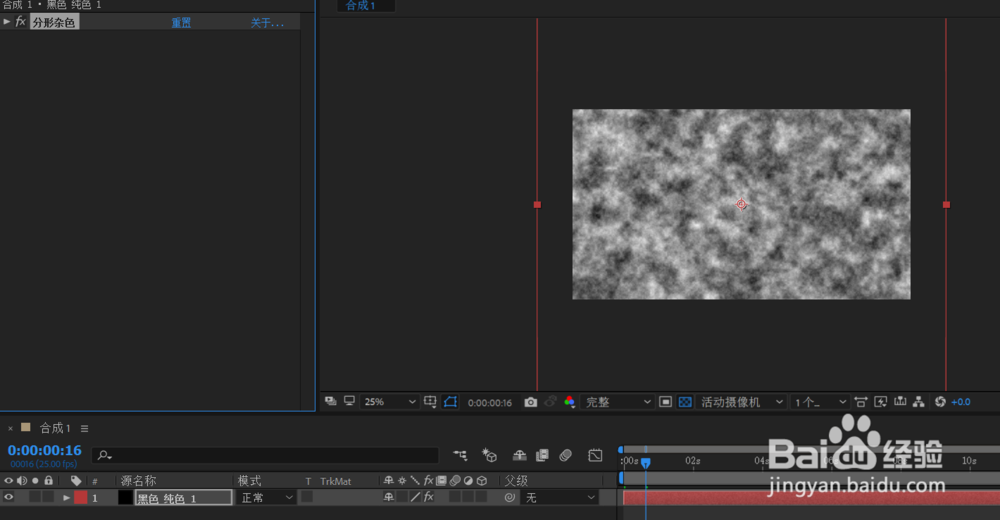Switch to the 合成 1 viewer tab
Viewport: 1000px width, 520px height.
361,6
